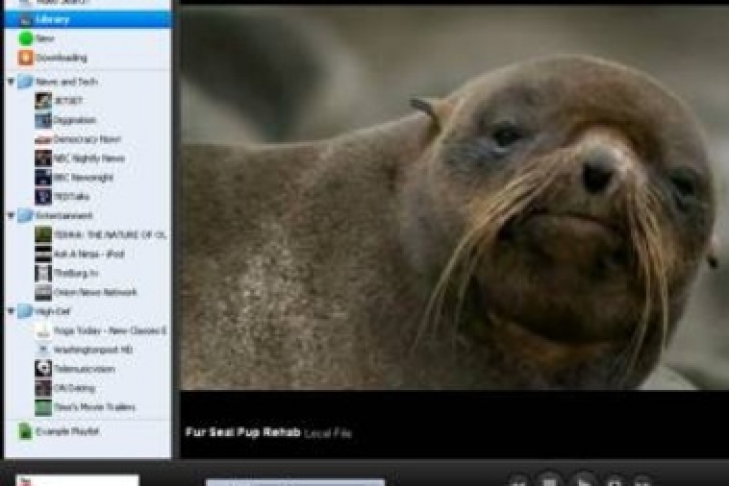Open Ask A Ninja - iPod channel

tap(88, 254)
